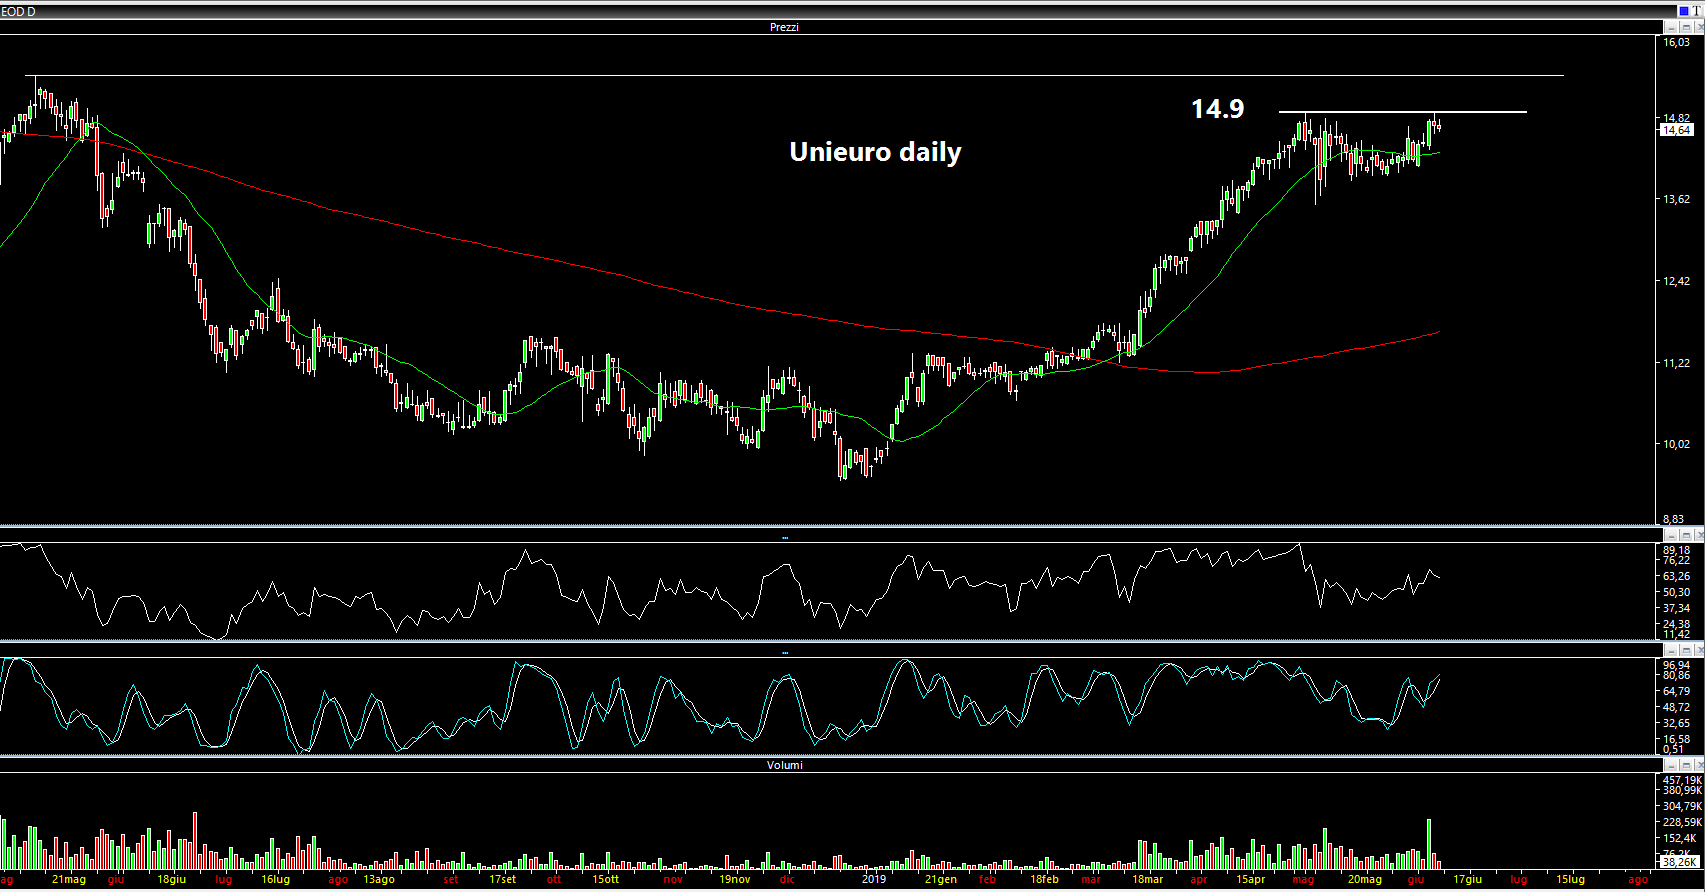Click the 18giu date label
This screenshot has height=892, width=1705.
172,880
